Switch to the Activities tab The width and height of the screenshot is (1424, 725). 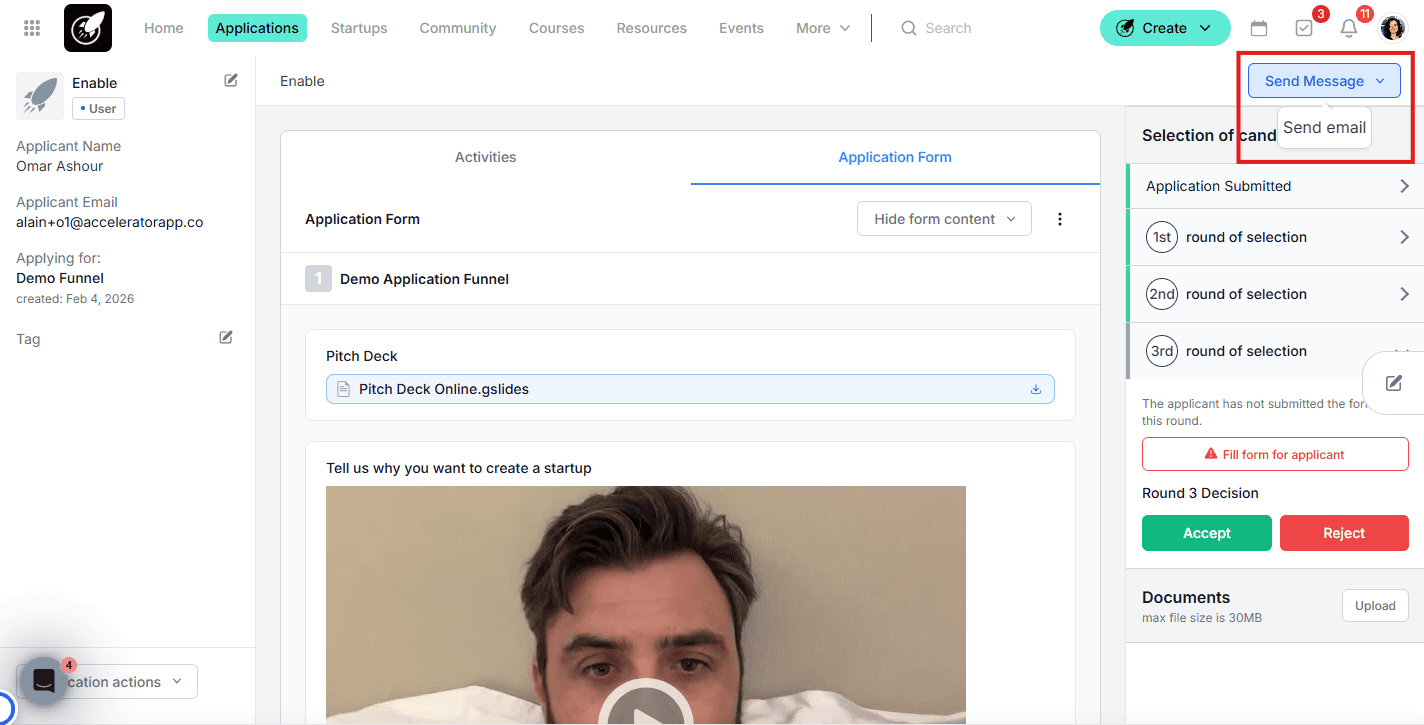485,157
